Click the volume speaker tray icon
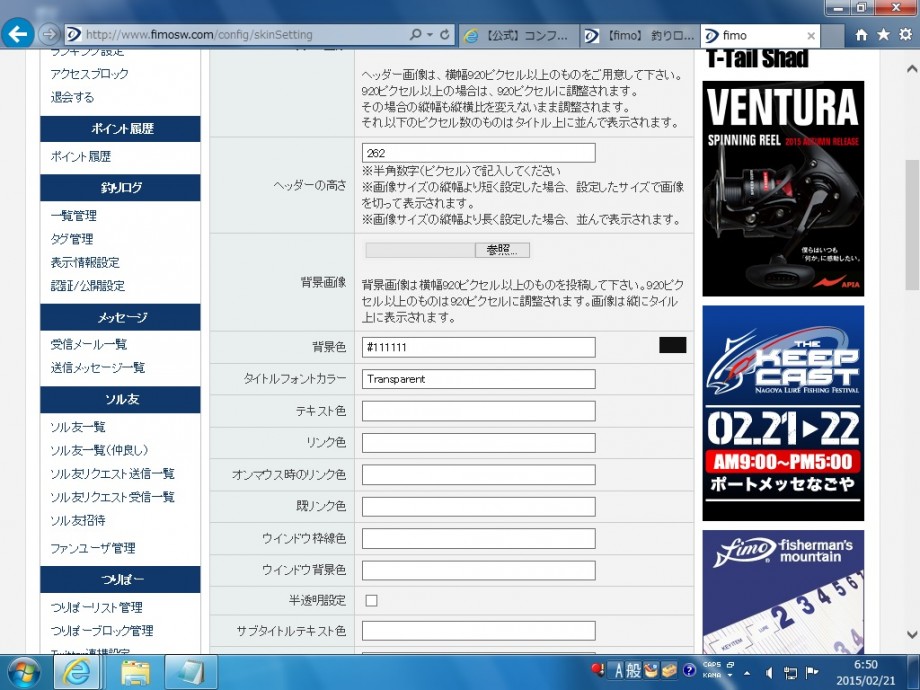920x690 pixels. (x=769, y=672)
